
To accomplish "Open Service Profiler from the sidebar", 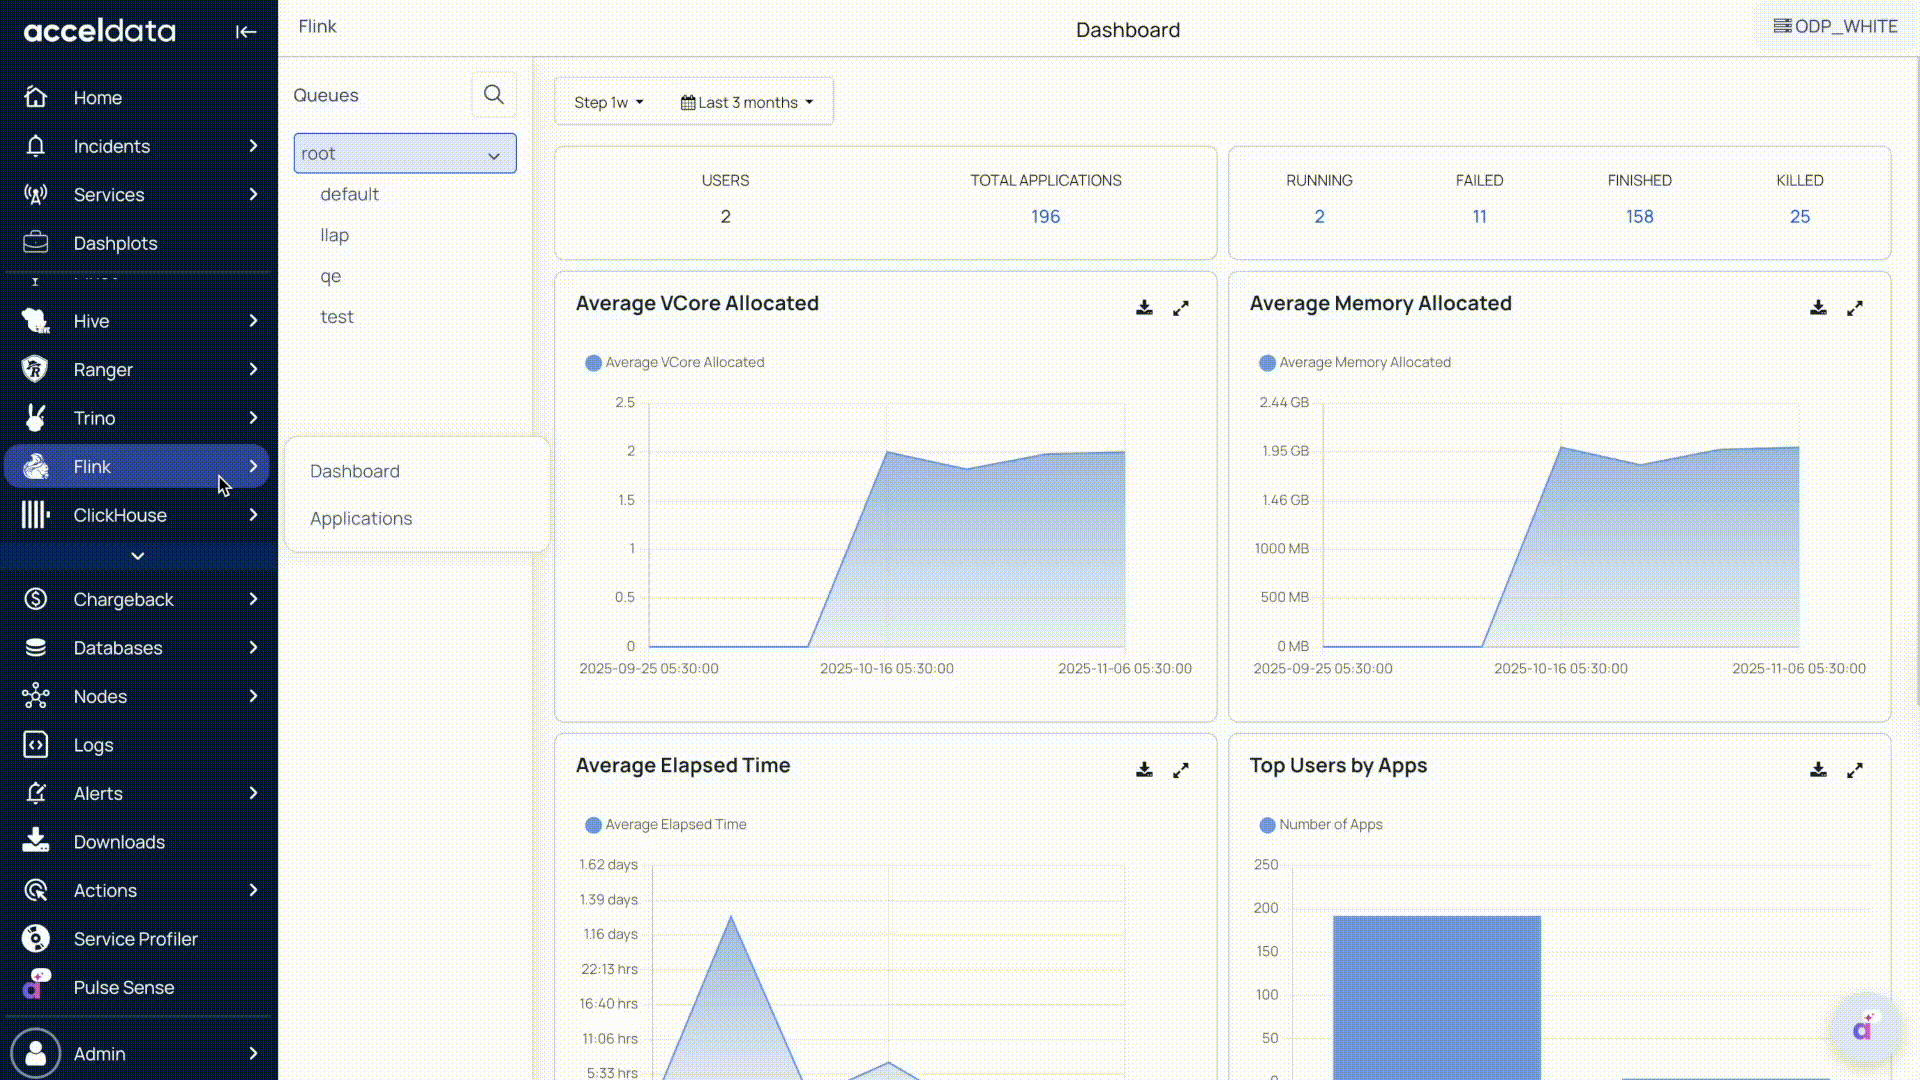I will pos(135,939).
